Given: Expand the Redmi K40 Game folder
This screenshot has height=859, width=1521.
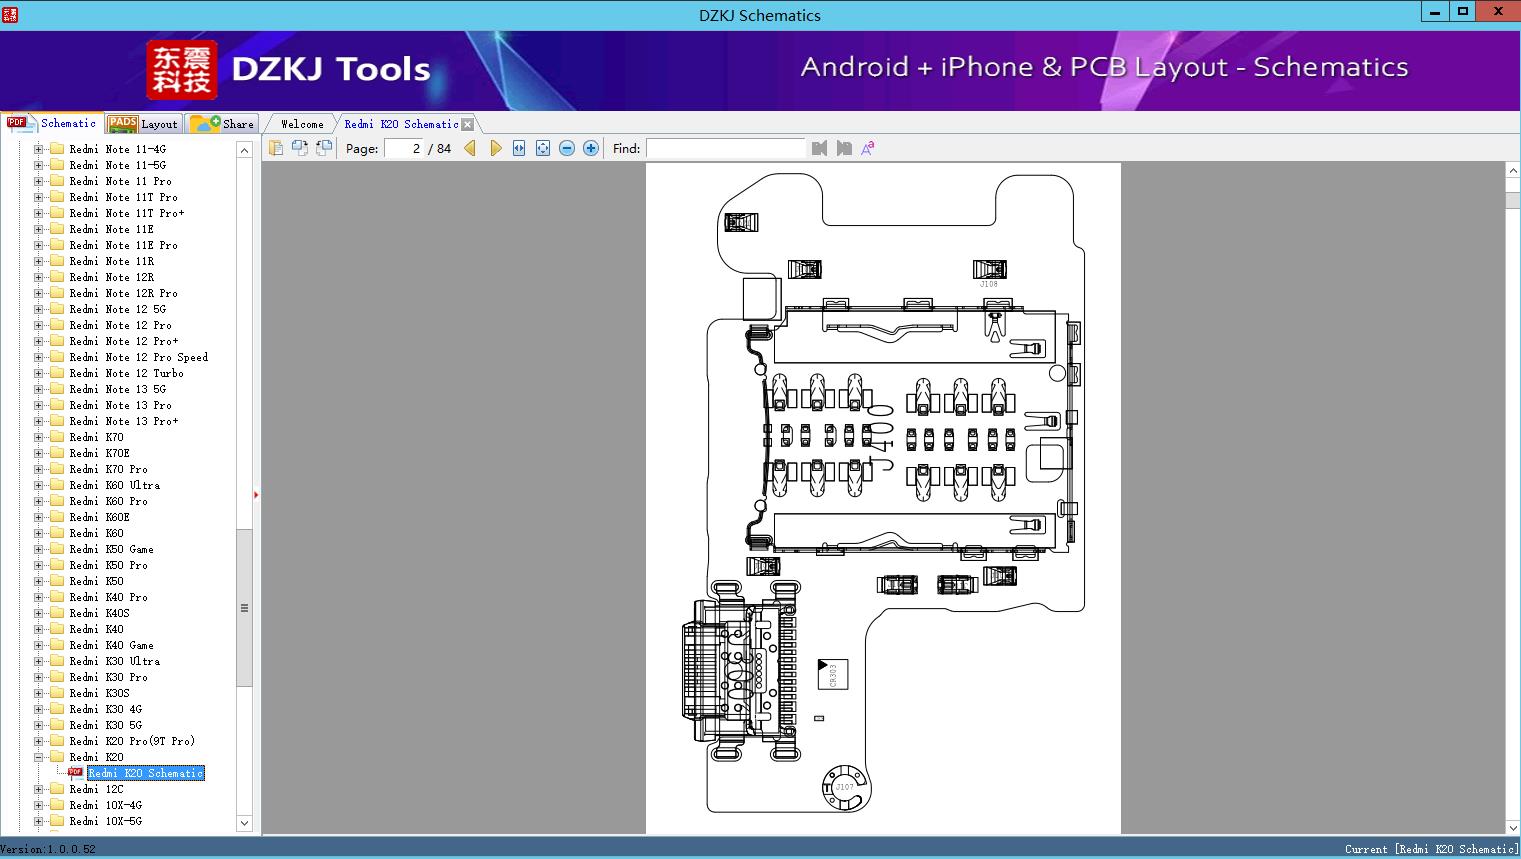Looking at the screenshot, I should click(39, 645).
